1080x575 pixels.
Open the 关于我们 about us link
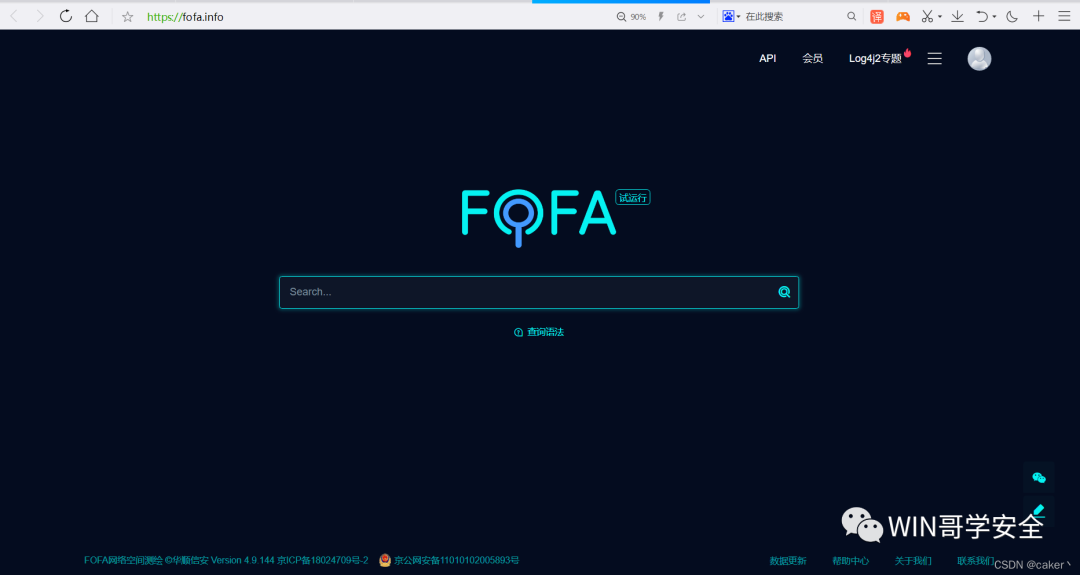click(913, 561)
